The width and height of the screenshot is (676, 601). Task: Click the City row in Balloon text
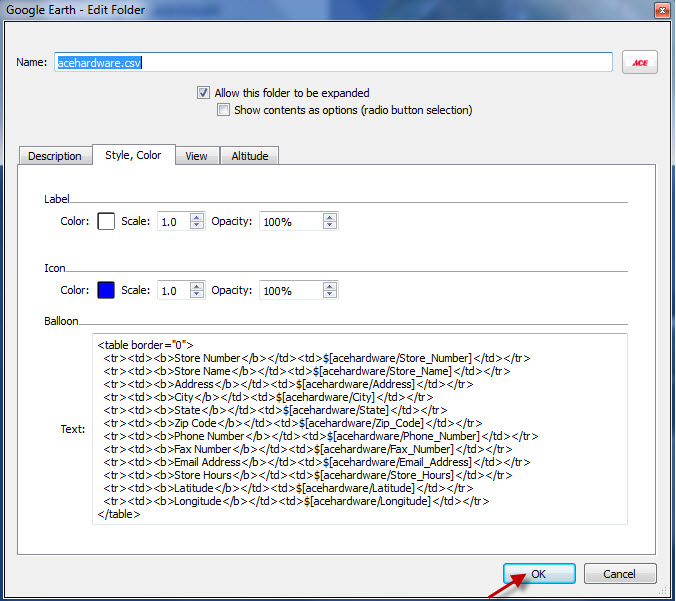(268, 397)
